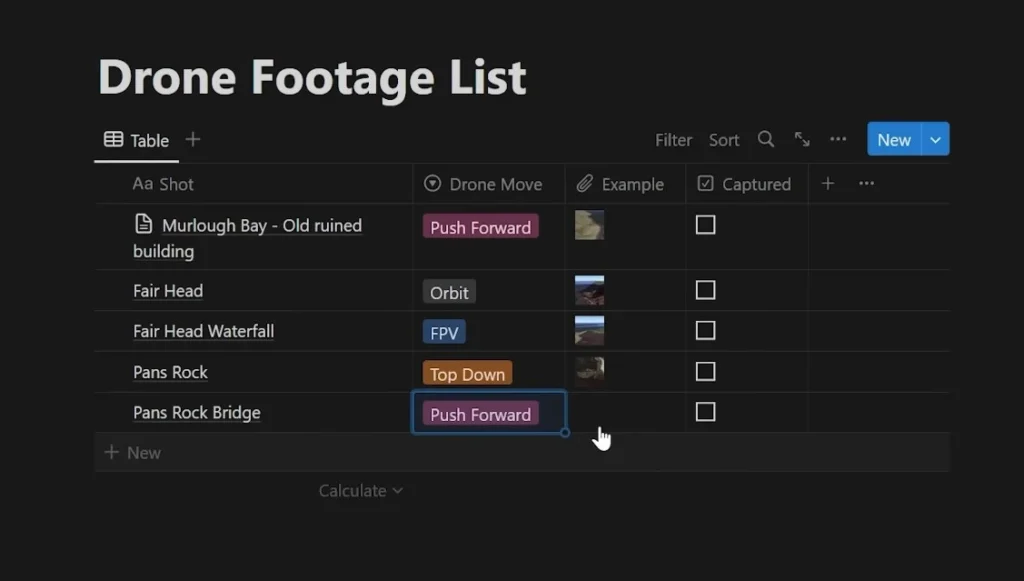1024x581 pixels.
Task: Check Captured box for Pans Rock Bridge
Action: pos(705,412)
